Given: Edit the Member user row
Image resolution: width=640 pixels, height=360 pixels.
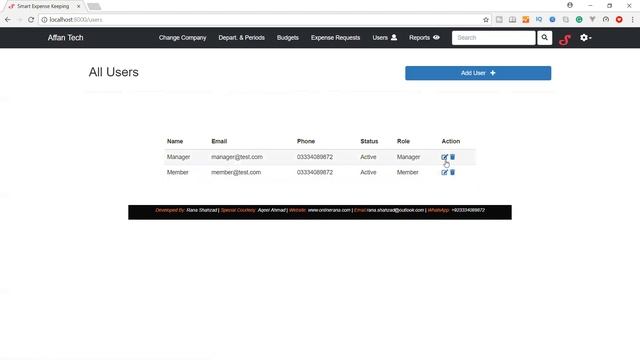Looking at the screenshot, I should click(444, 172).
